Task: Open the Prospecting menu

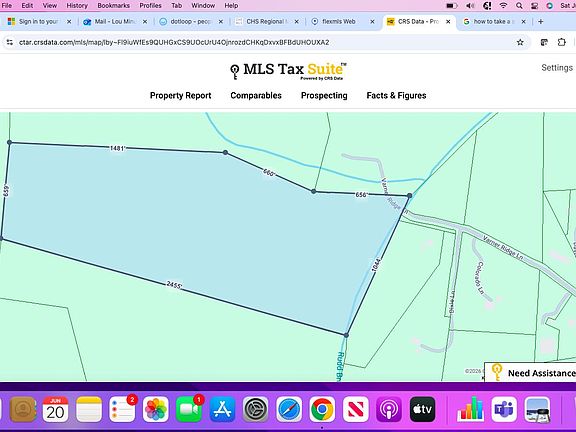Action: tap(324, 96)
